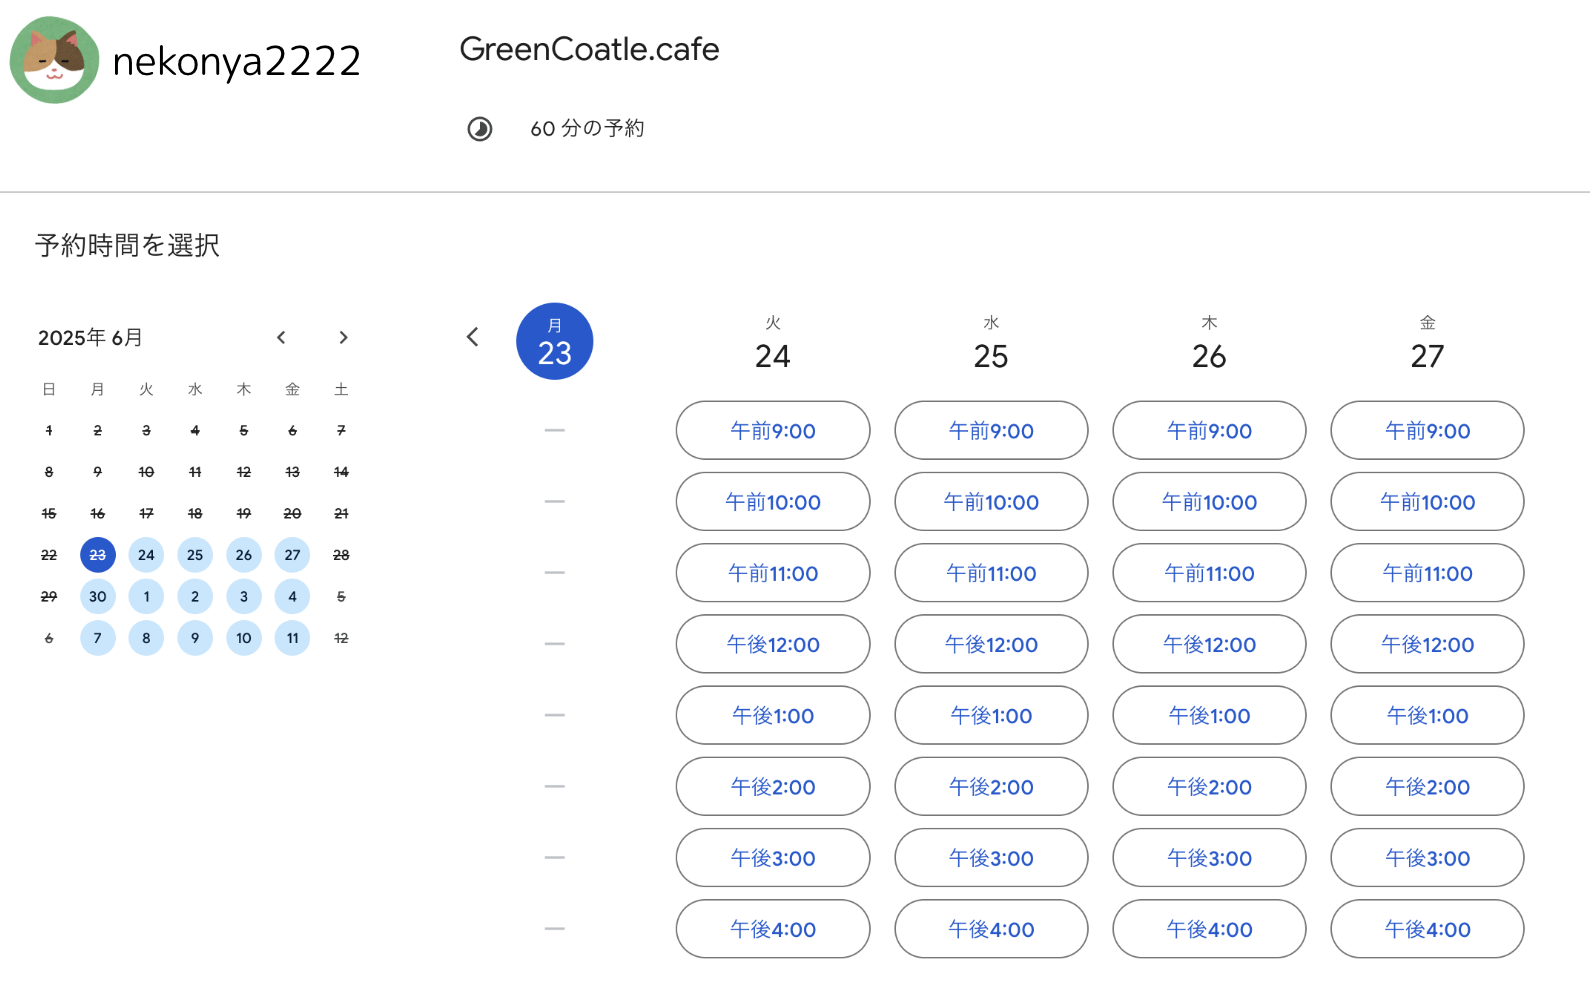1590x988 pixels.
Task: Reserve 午前11:00 on Friday 27
Action: point(1427,574)
